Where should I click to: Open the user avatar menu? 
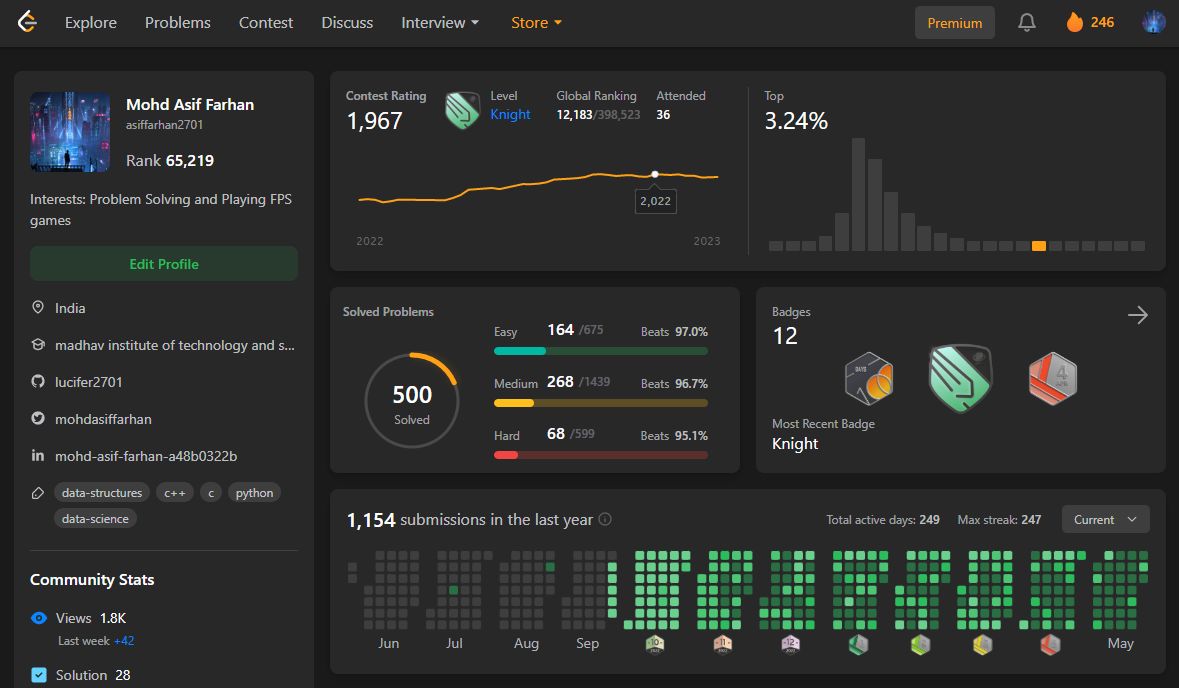tap(1153, 23)
